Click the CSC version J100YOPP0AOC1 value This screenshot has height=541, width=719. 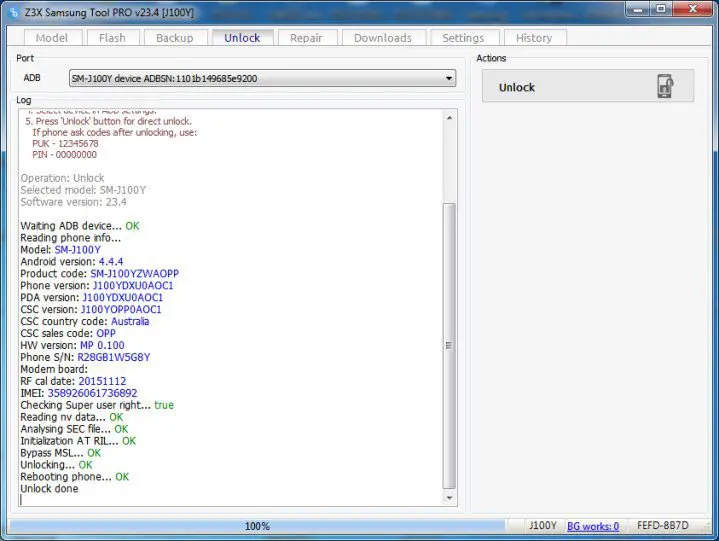(121, 309)
